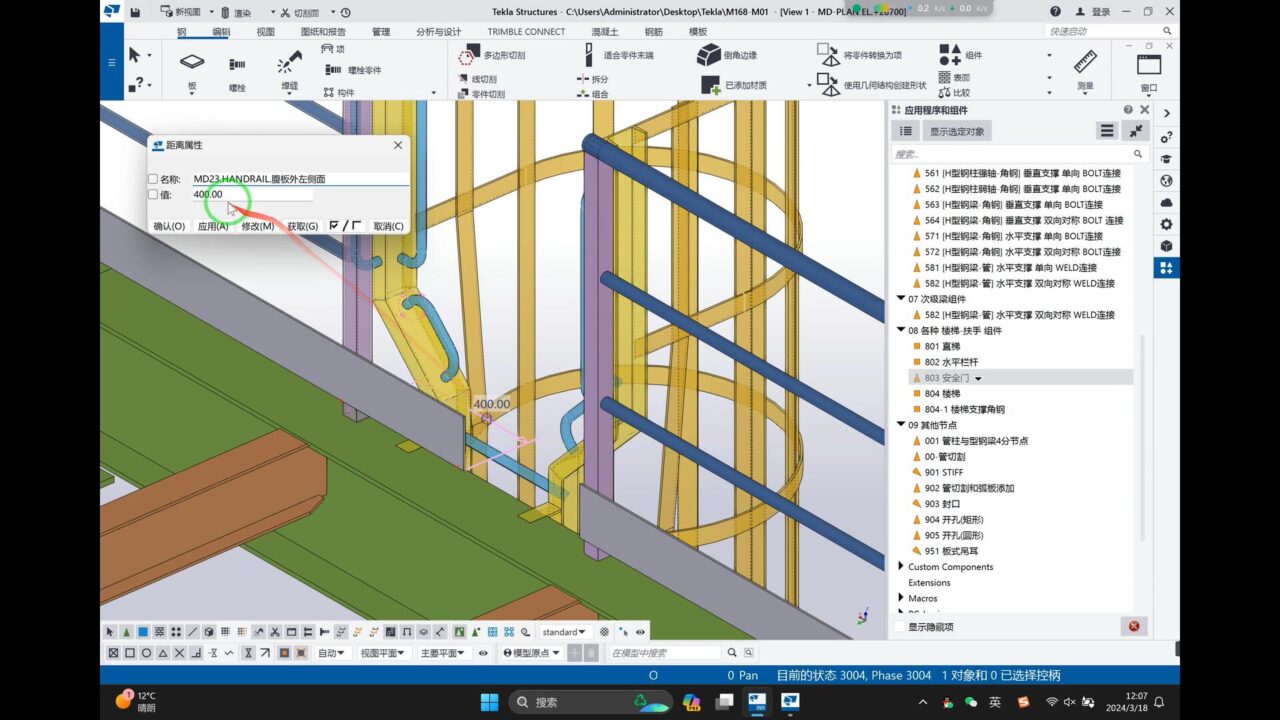Enable 显示隐藏项 show hidden items checkbox
The image size is (1280, 720).
pos(899,627)
